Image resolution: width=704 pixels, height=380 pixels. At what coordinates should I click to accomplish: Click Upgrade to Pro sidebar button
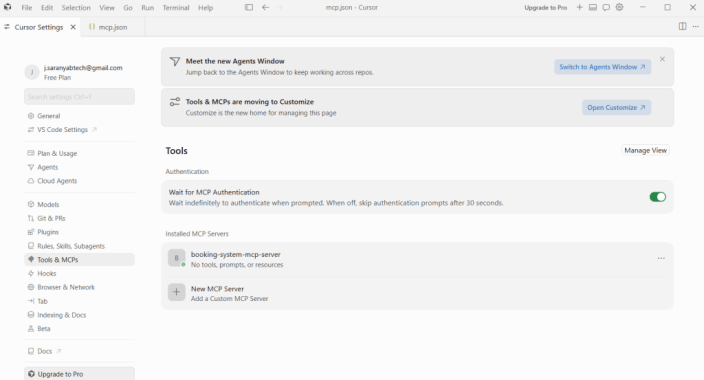[x=79, y=374]
